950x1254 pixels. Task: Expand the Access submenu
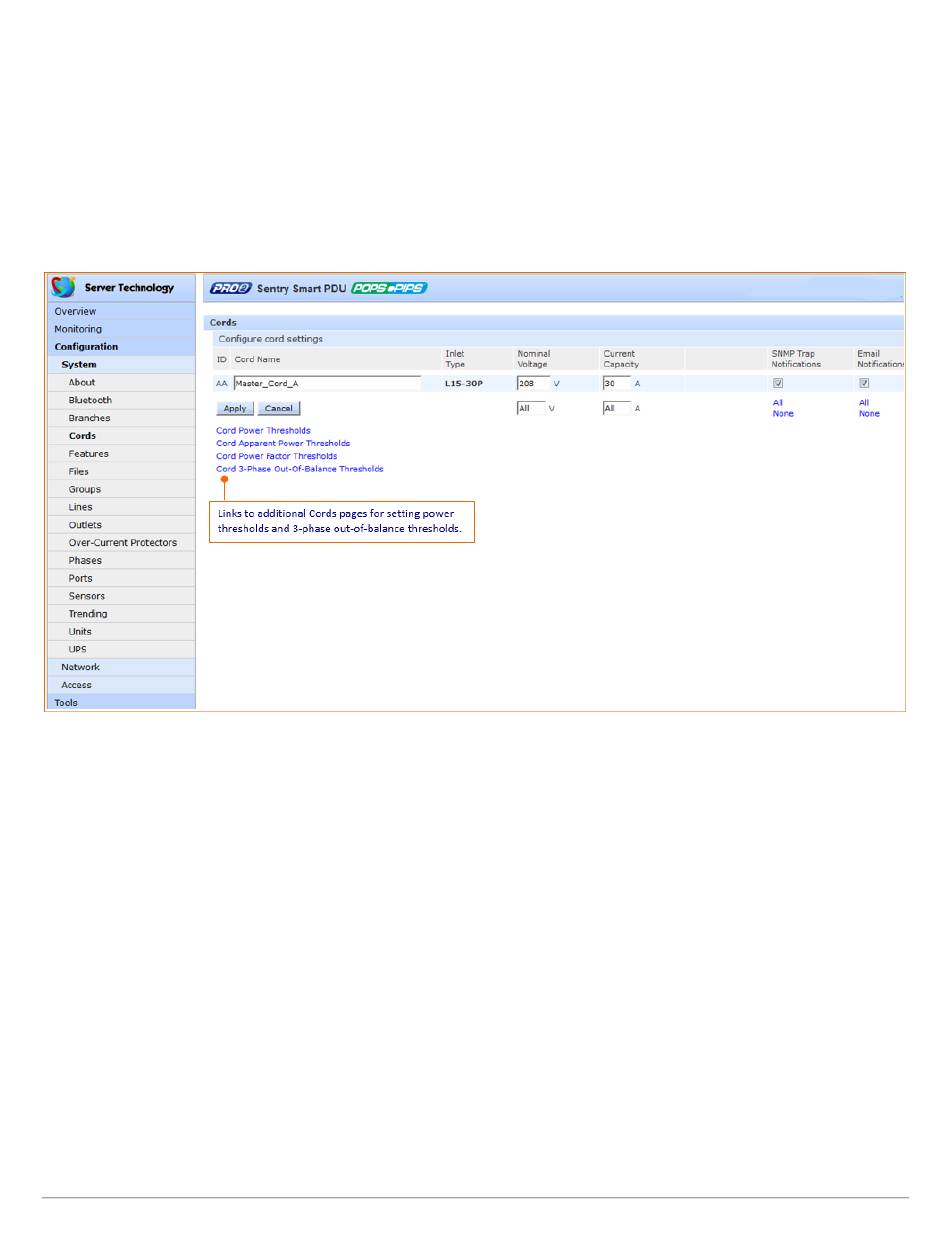click(x=121, y=685)
